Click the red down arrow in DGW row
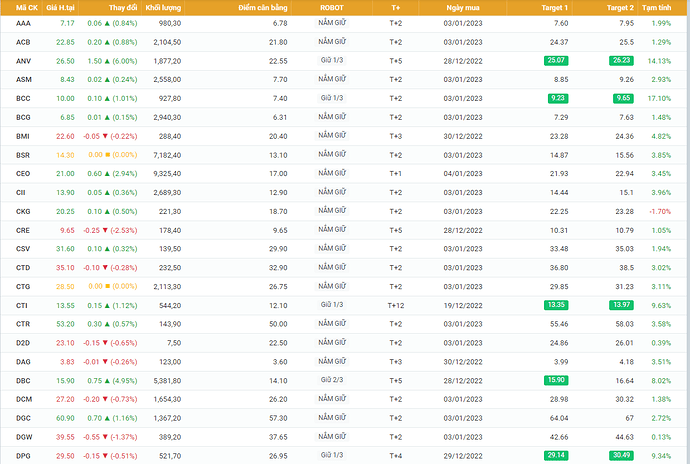This screenshot has height=464, width=690. tap(106, 437)
